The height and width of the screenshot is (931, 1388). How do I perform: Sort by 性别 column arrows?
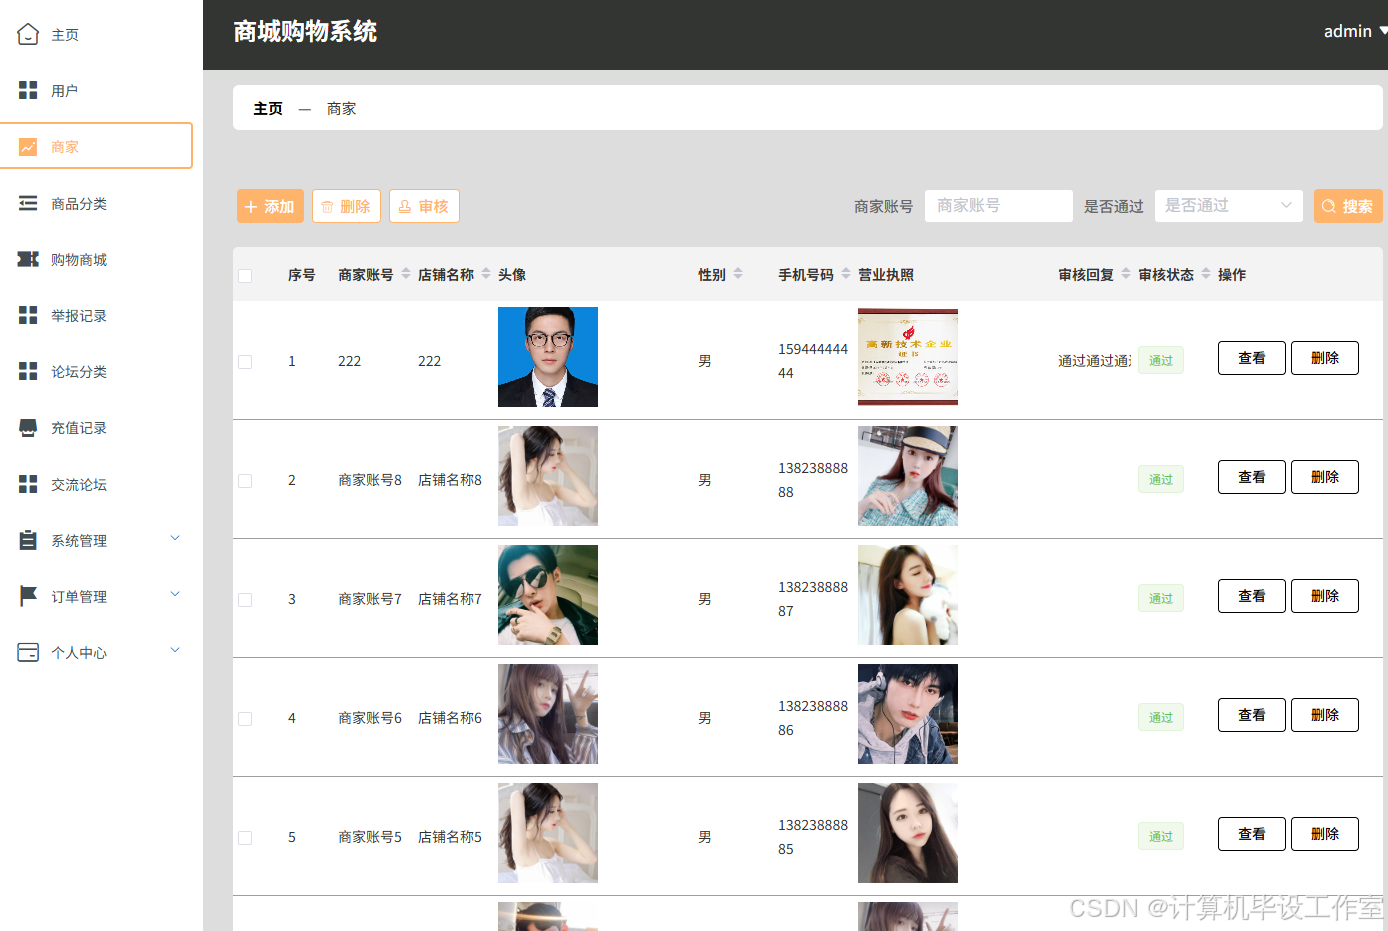pos(738,274)
